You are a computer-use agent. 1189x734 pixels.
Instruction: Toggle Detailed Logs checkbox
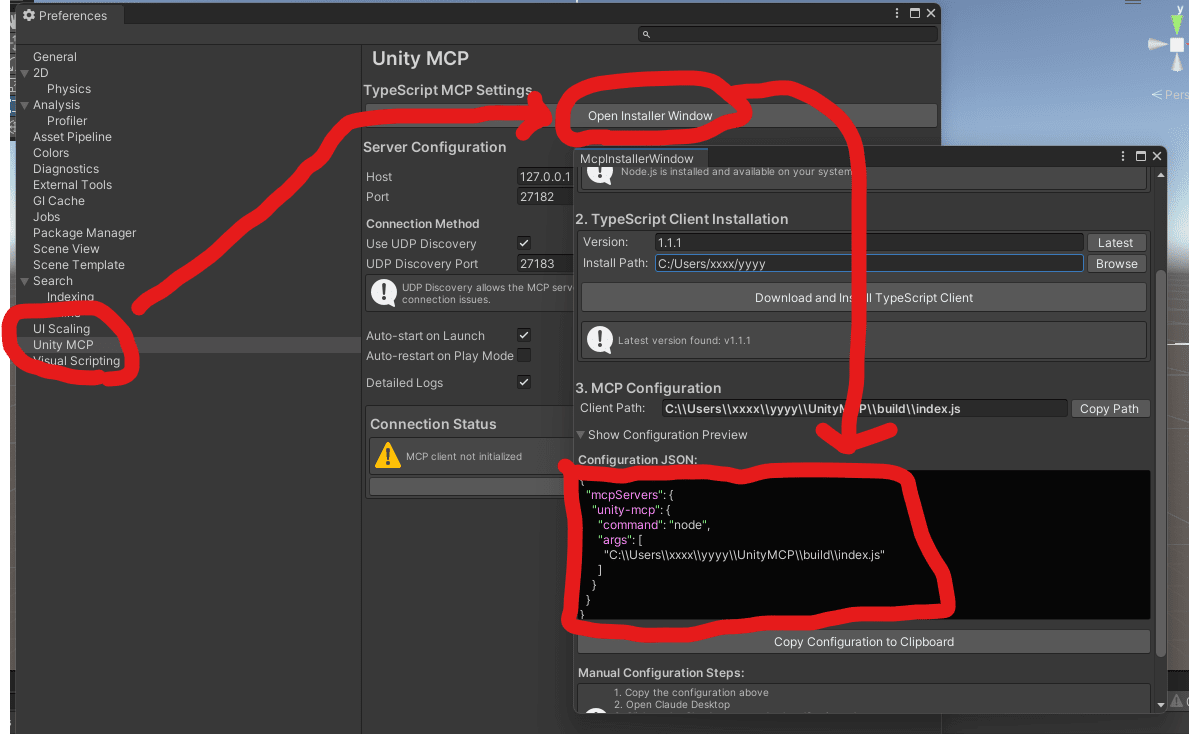tap(524, 381)
